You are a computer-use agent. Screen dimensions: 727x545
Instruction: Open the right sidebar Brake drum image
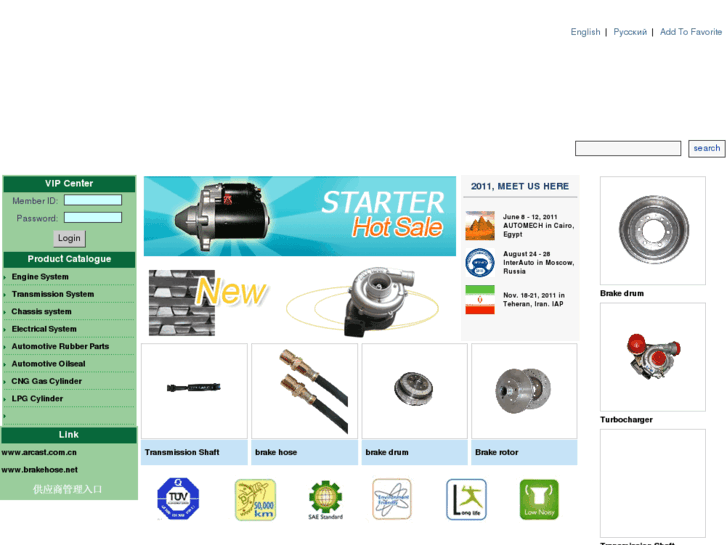(653, 231)
